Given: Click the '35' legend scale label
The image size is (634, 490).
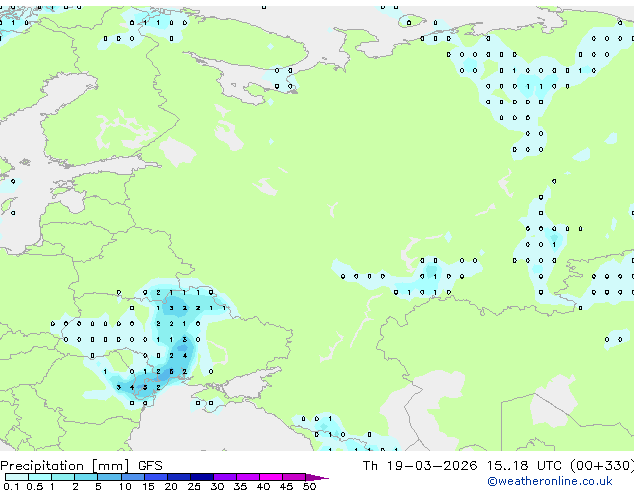Looking at the screenshot, I should [x=240, y=486].
